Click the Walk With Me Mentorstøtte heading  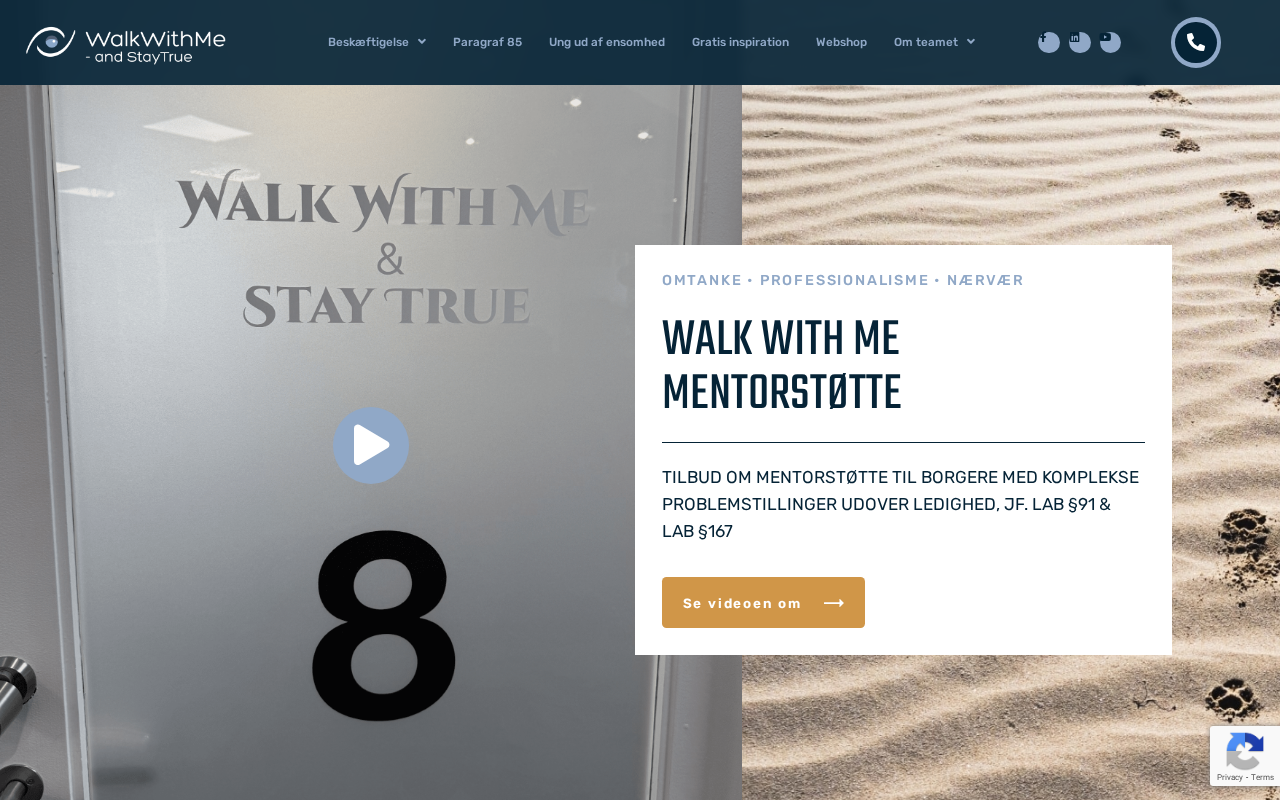point(781,365)
